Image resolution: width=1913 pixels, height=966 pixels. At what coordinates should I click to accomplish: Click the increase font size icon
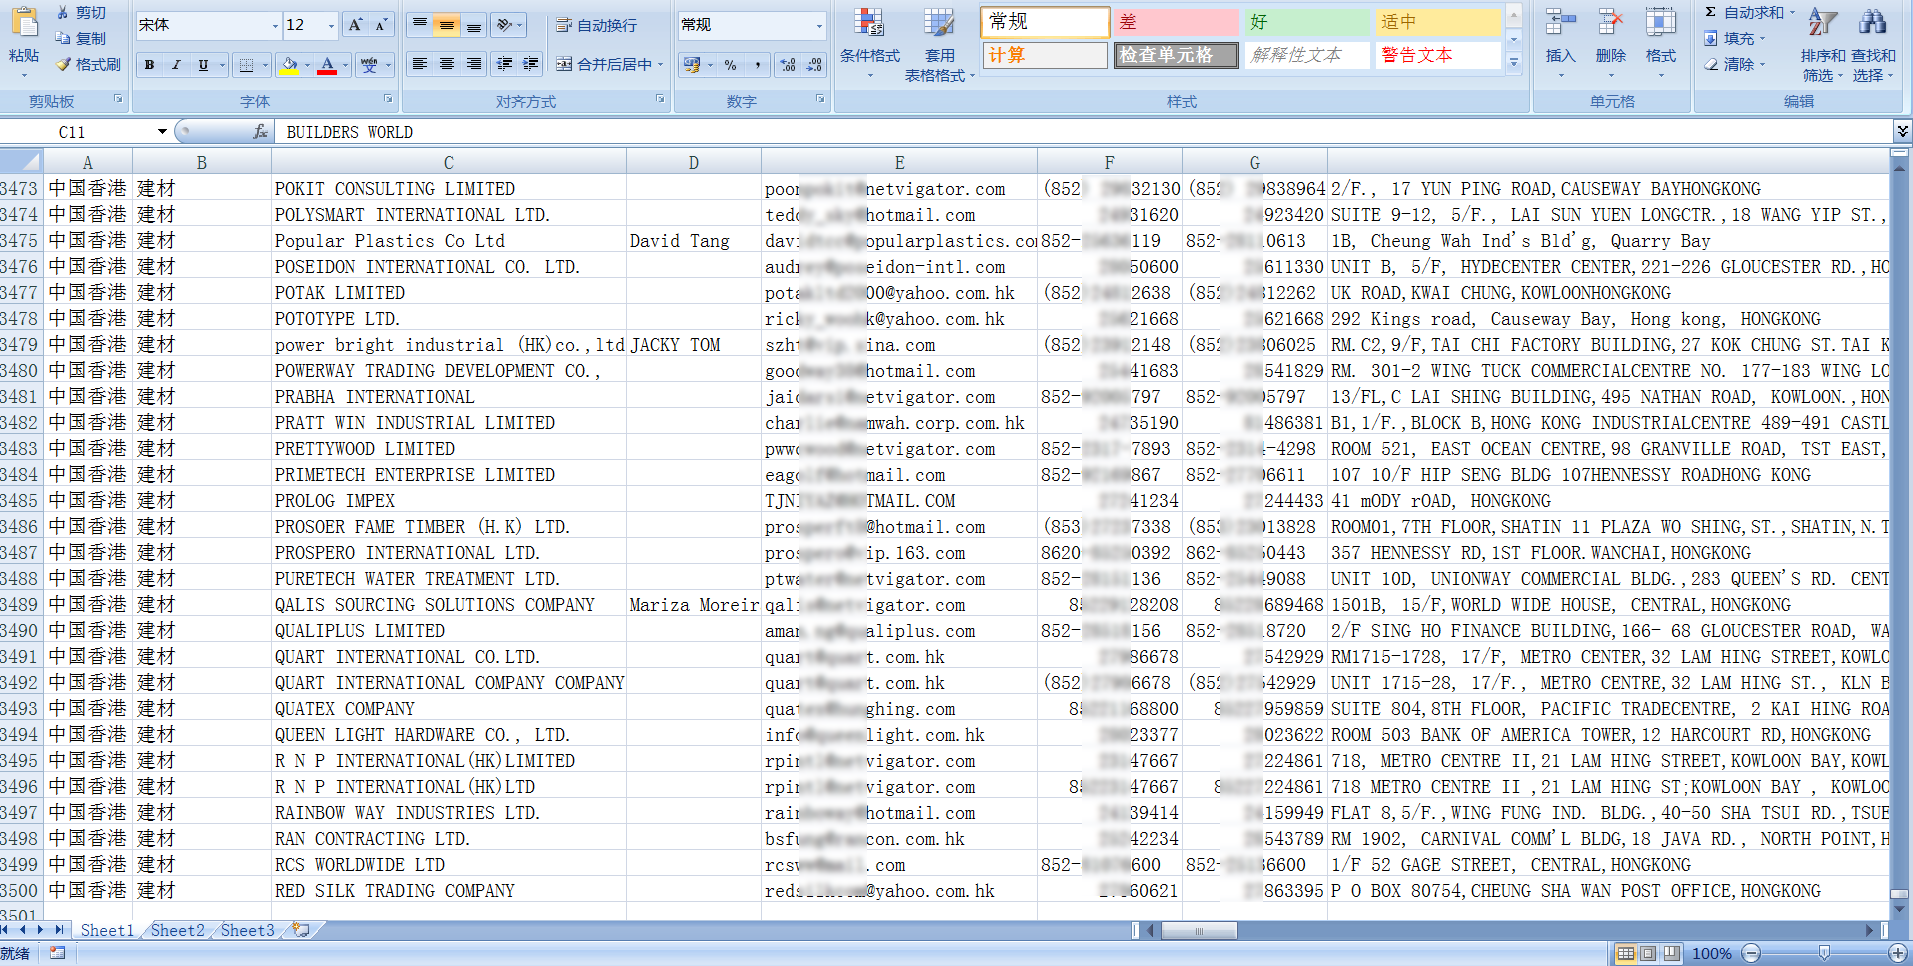click(355, 25)
